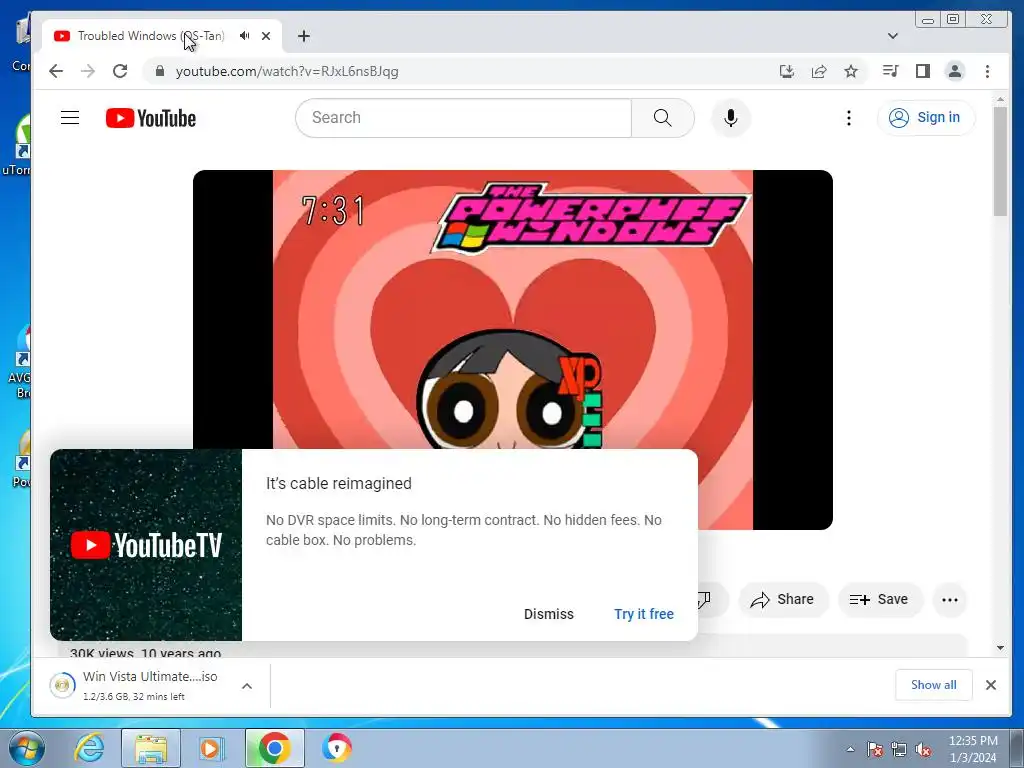Reload the YouTube page

click(x=120, y=71)
